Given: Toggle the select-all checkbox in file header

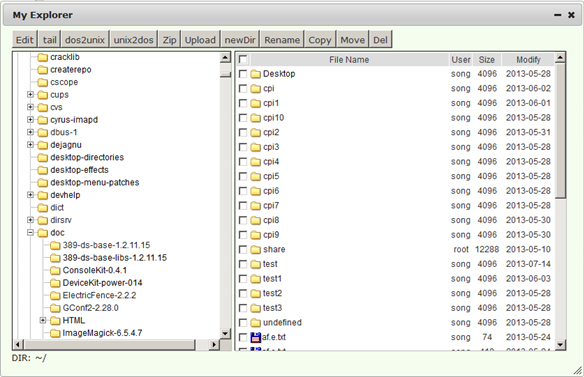Looking at the screenshot, I should (243, 60).
